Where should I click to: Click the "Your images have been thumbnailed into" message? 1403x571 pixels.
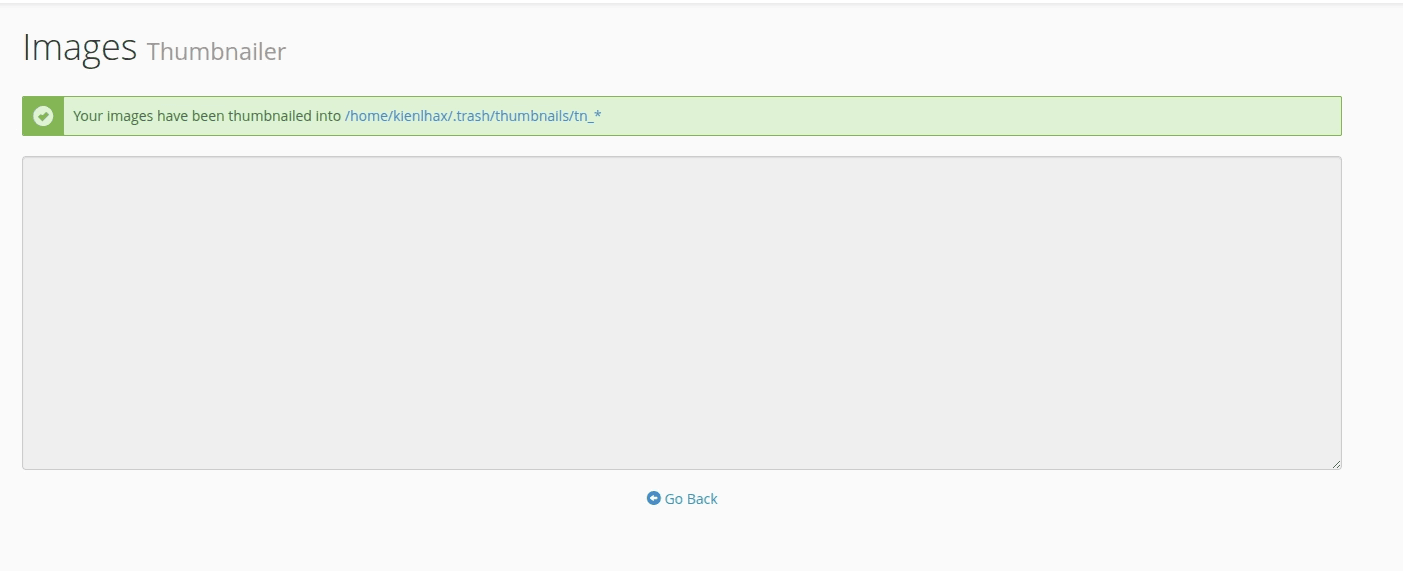207,116
